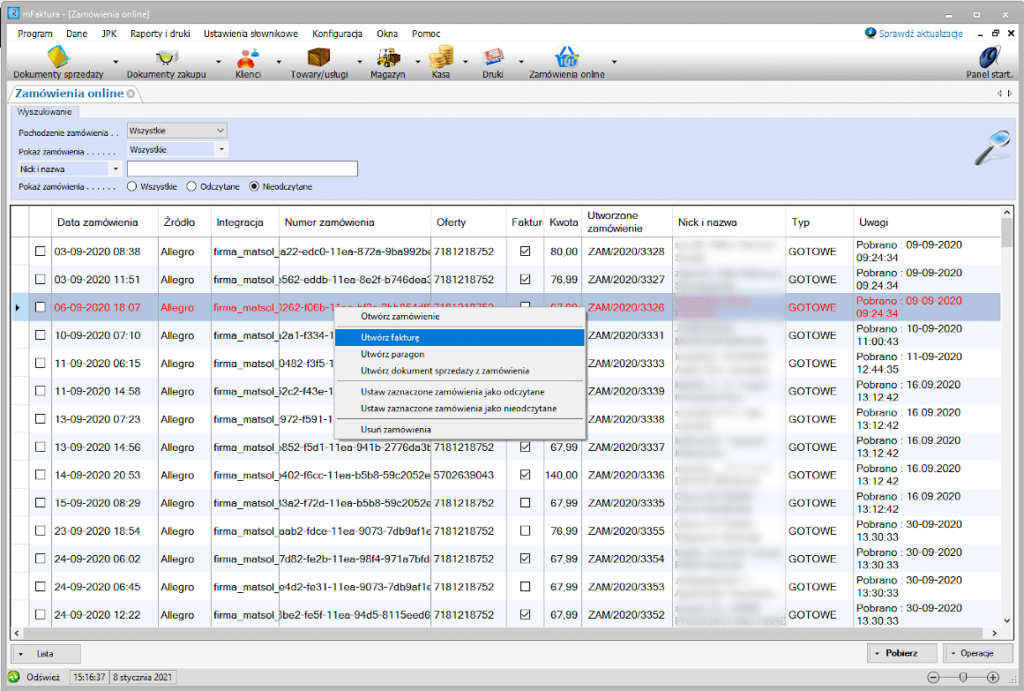The width and height of the screenshot is (1024, 691).
Task: Select the Odczytane radio button
Action: (x=191, y=187)
